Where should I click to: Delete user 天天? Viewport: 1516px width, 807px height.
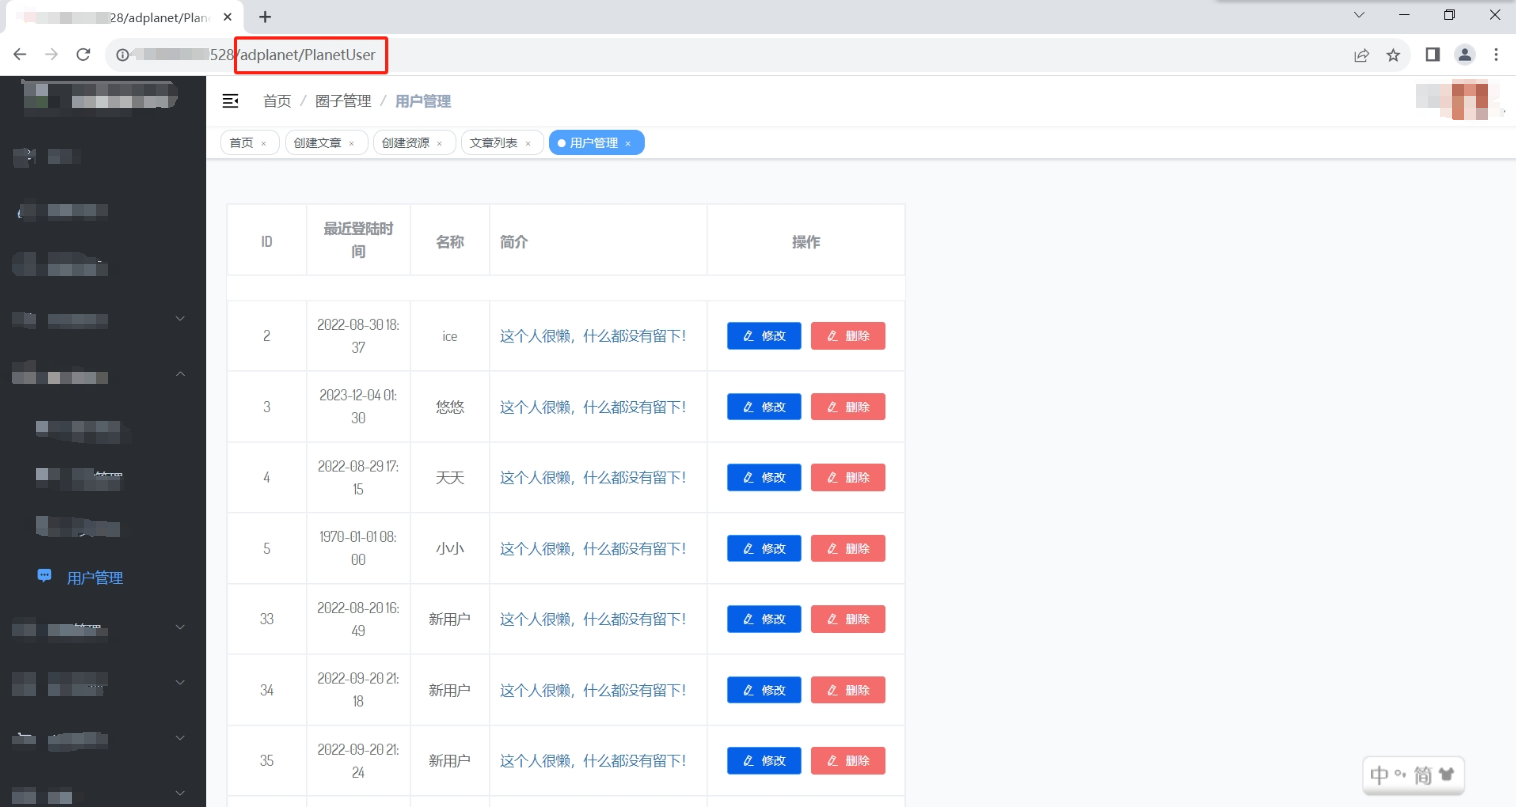848,478
